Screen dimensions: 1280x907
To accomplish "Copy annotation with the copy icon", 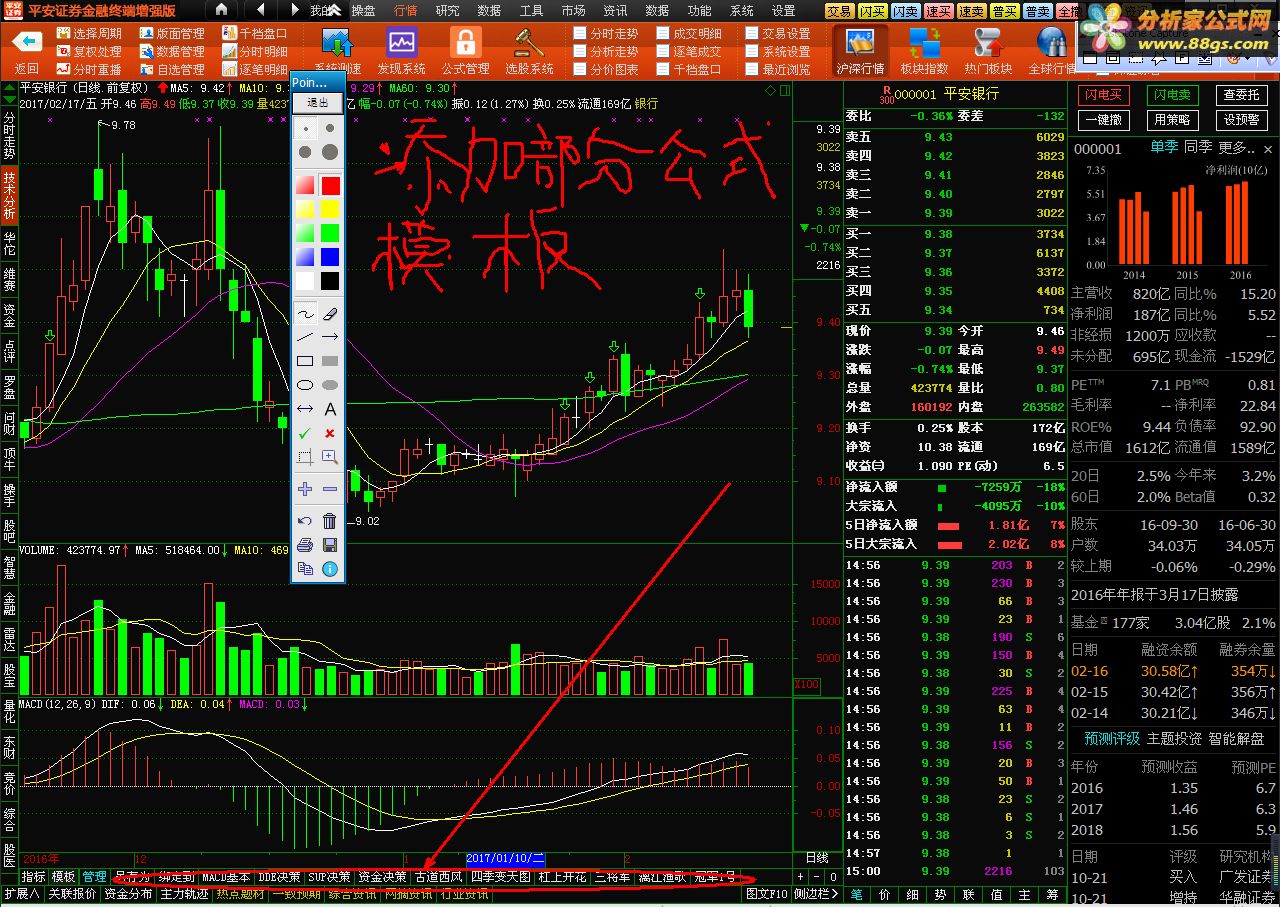I will tap(306, 569).
